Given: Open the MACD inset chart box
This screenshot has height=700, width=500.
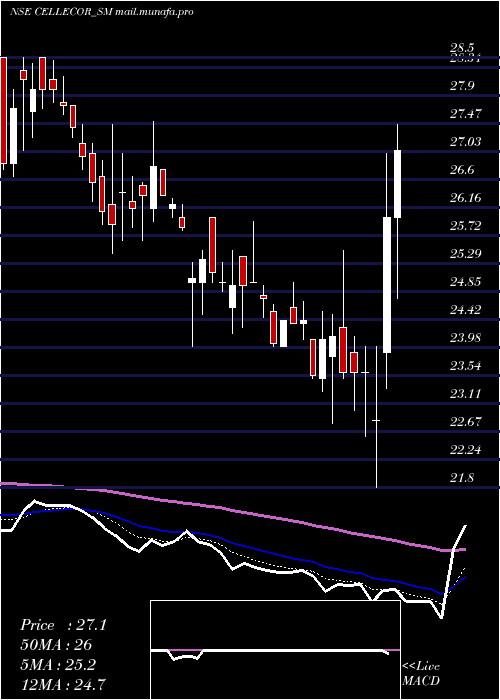Looking at the screenshot, I should click(x=275, y=650).
